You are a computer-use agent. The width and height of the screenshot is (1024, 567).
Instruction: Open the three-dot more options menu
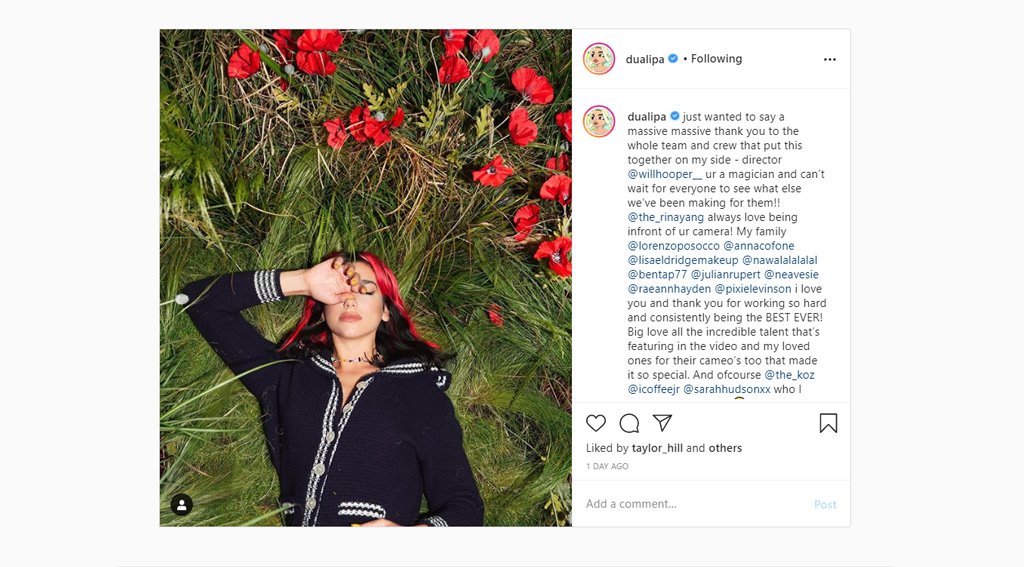829,59
